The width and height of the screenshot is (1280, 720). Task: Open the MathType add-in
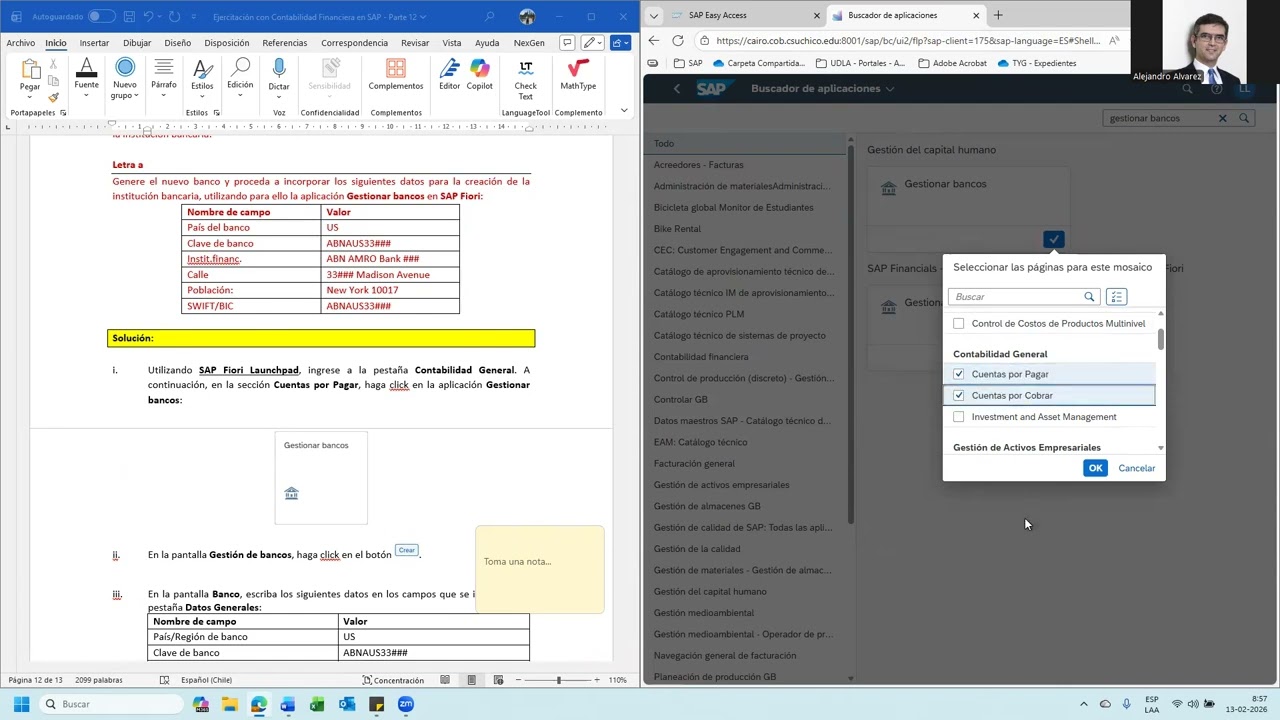pyautogui.click(x=578, y=74)
